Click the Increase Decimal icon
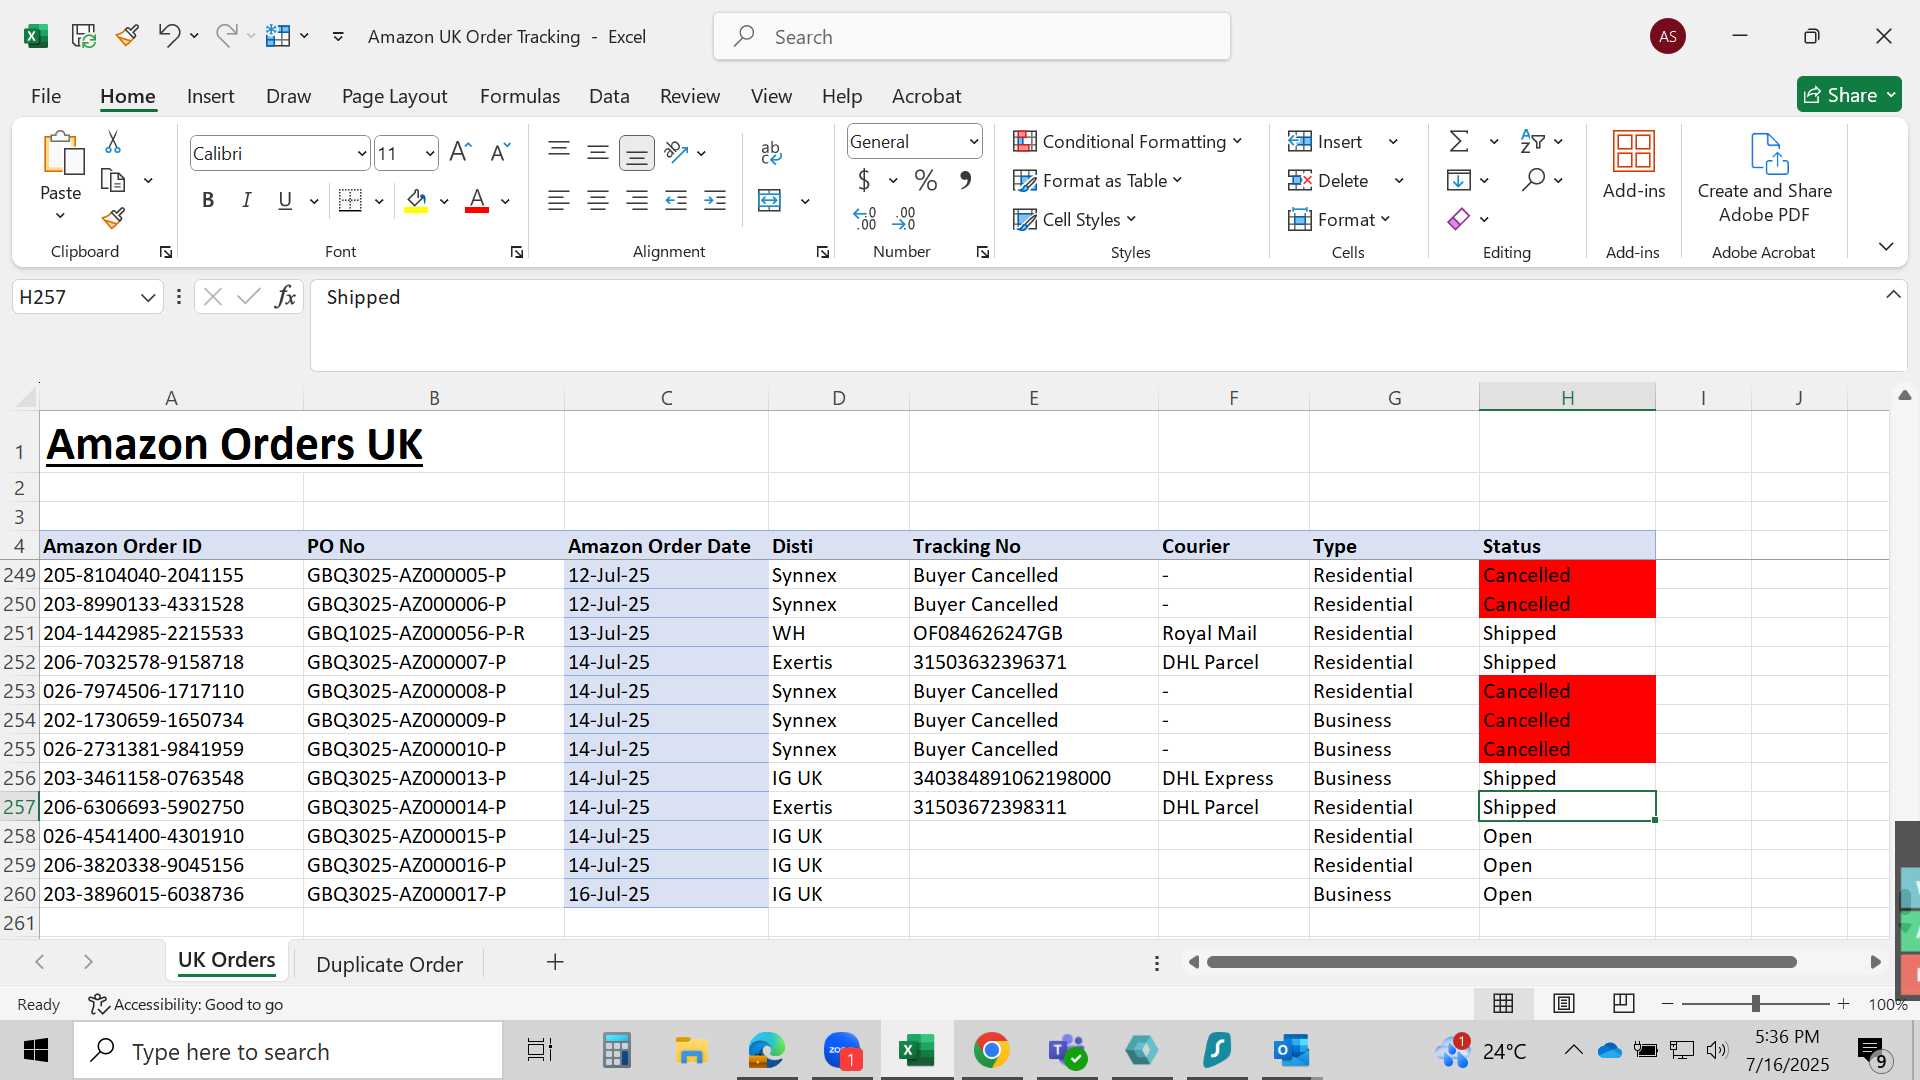Viewport: 1920px width, 1080px height. coord(865,218)
